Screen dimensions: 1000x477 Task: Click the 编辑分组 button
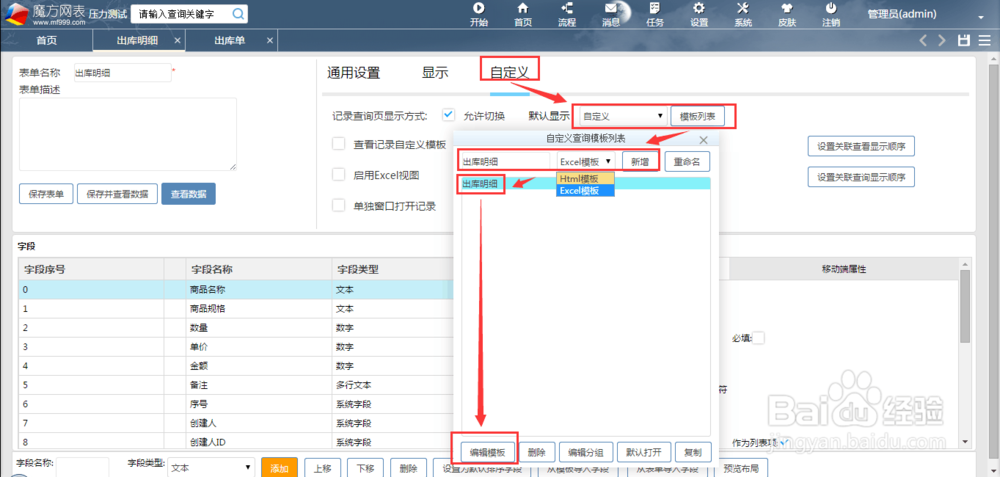click(x=585, y=452)
